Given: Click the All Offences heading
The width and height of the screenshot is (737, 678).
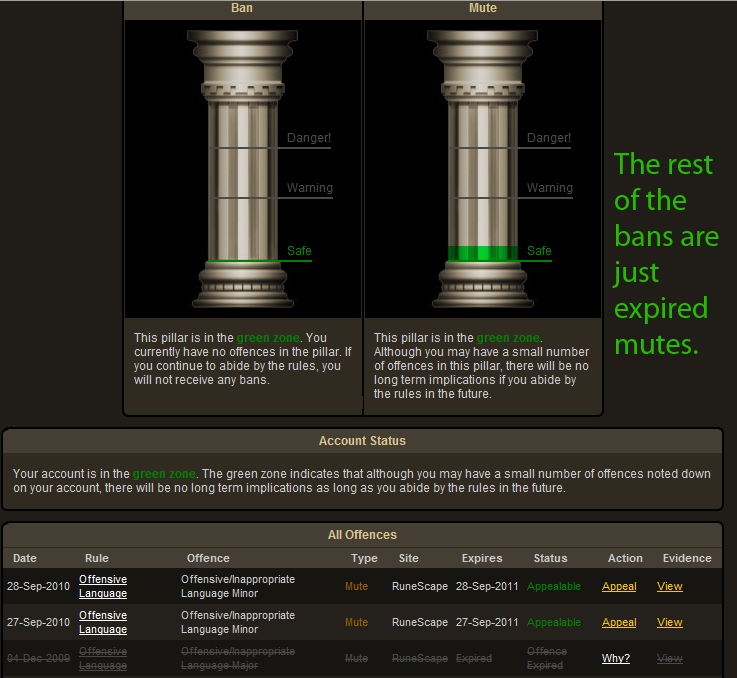Looking at the screenshot, I should (362, 535).
